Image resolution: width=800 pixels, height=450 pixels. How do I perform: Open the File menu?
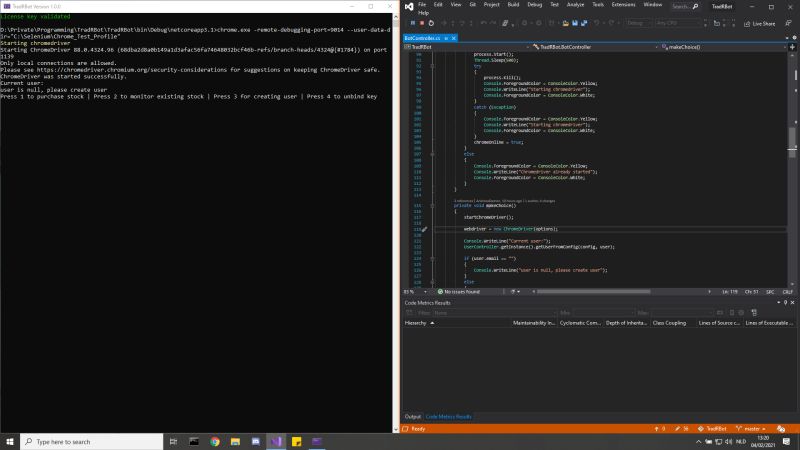click(x=422, y=5)
